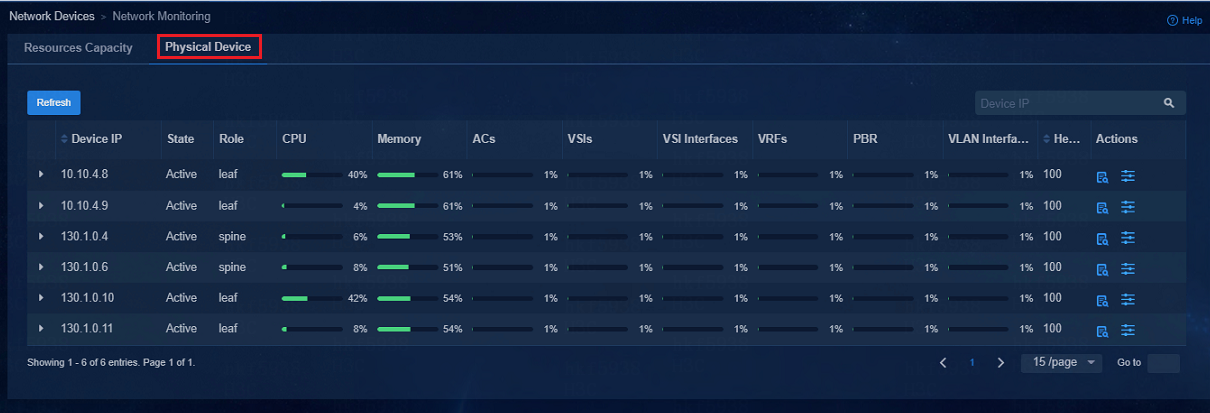
Task: Click sliders icon for device 130.1.0.6
Action: click(x=1128, y=268)
